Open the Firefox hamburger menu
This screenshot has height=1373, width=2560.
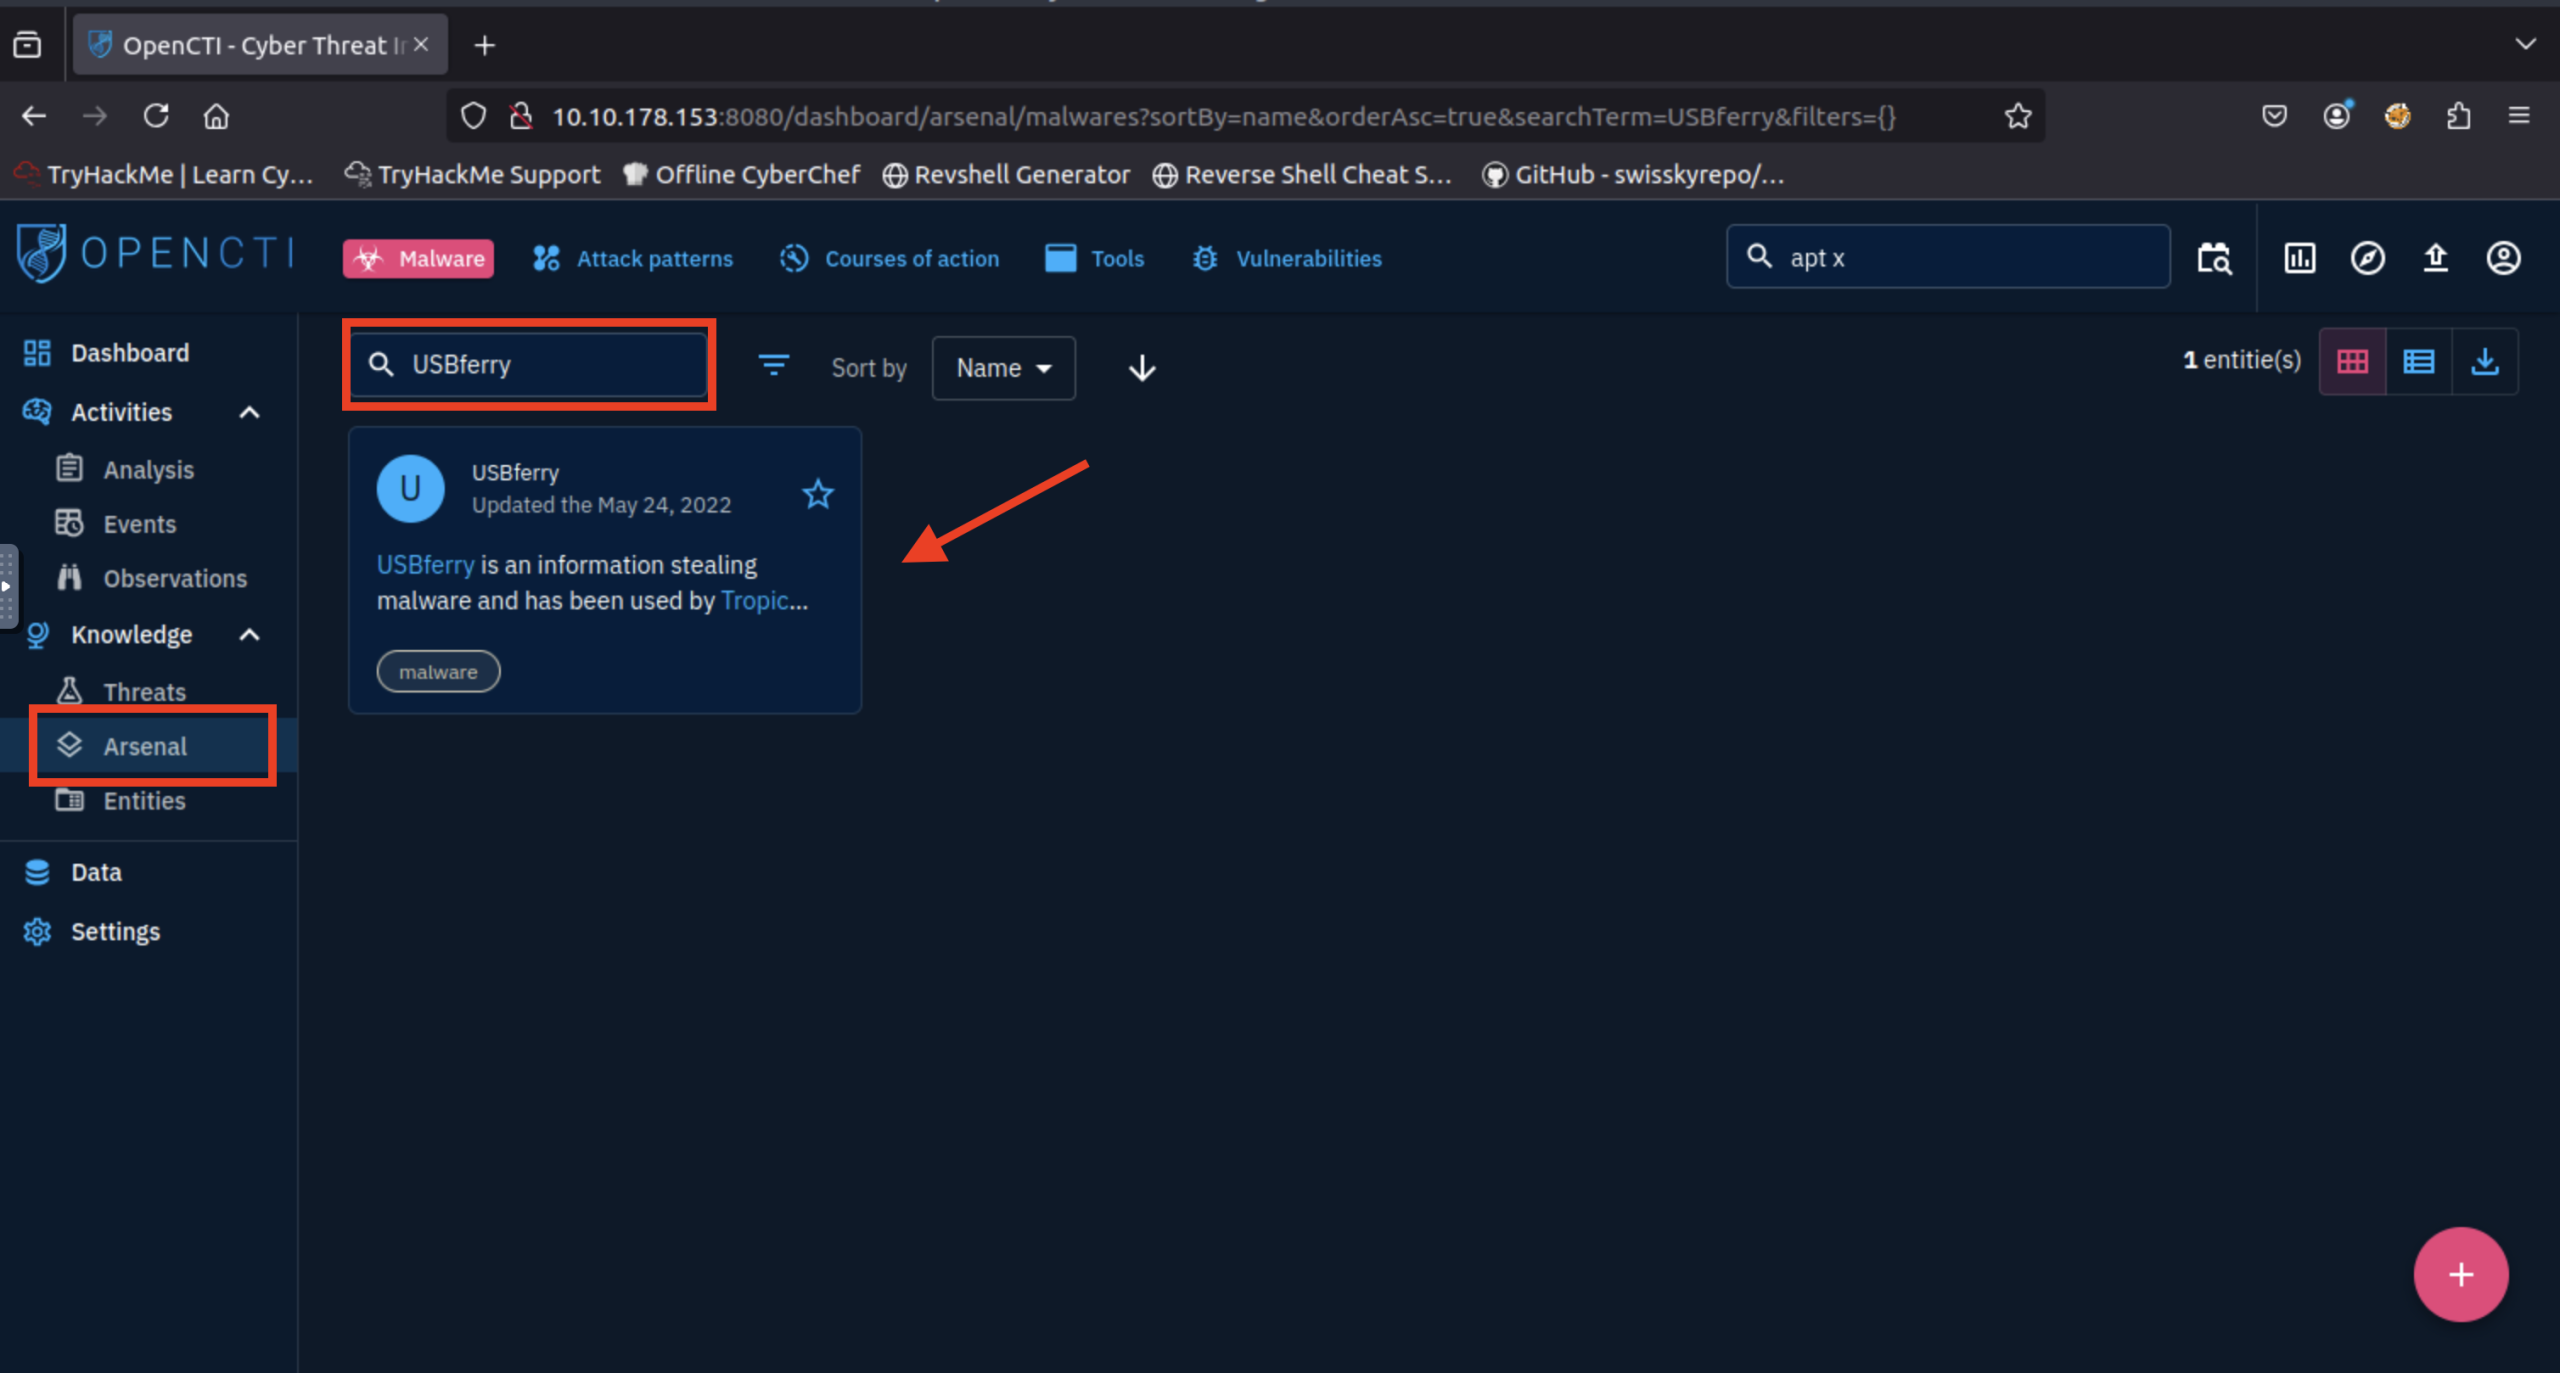point(2519,116)
